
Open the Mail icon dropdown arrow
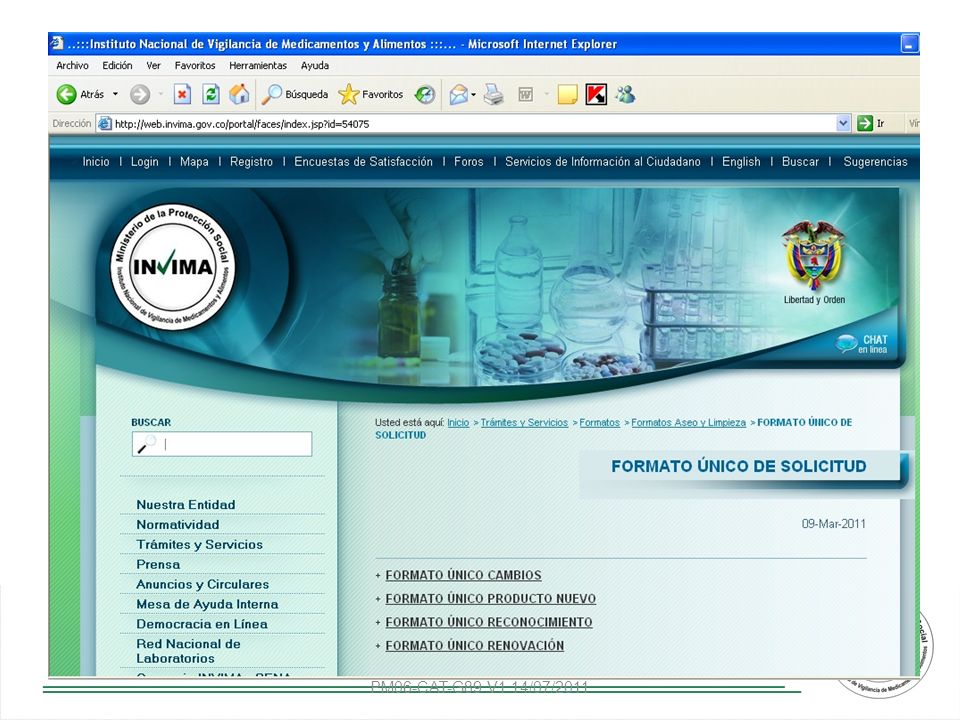[473, 94]
